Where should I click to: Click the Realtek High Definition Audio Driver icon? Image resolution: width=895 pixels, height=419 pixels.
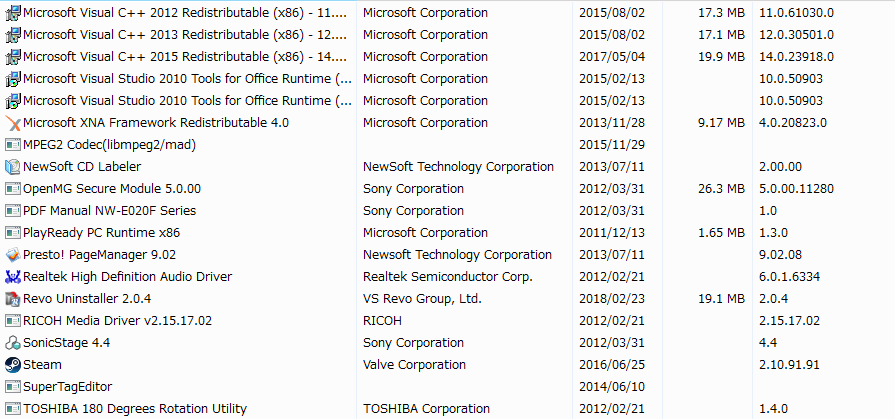[x=13, y=277]
